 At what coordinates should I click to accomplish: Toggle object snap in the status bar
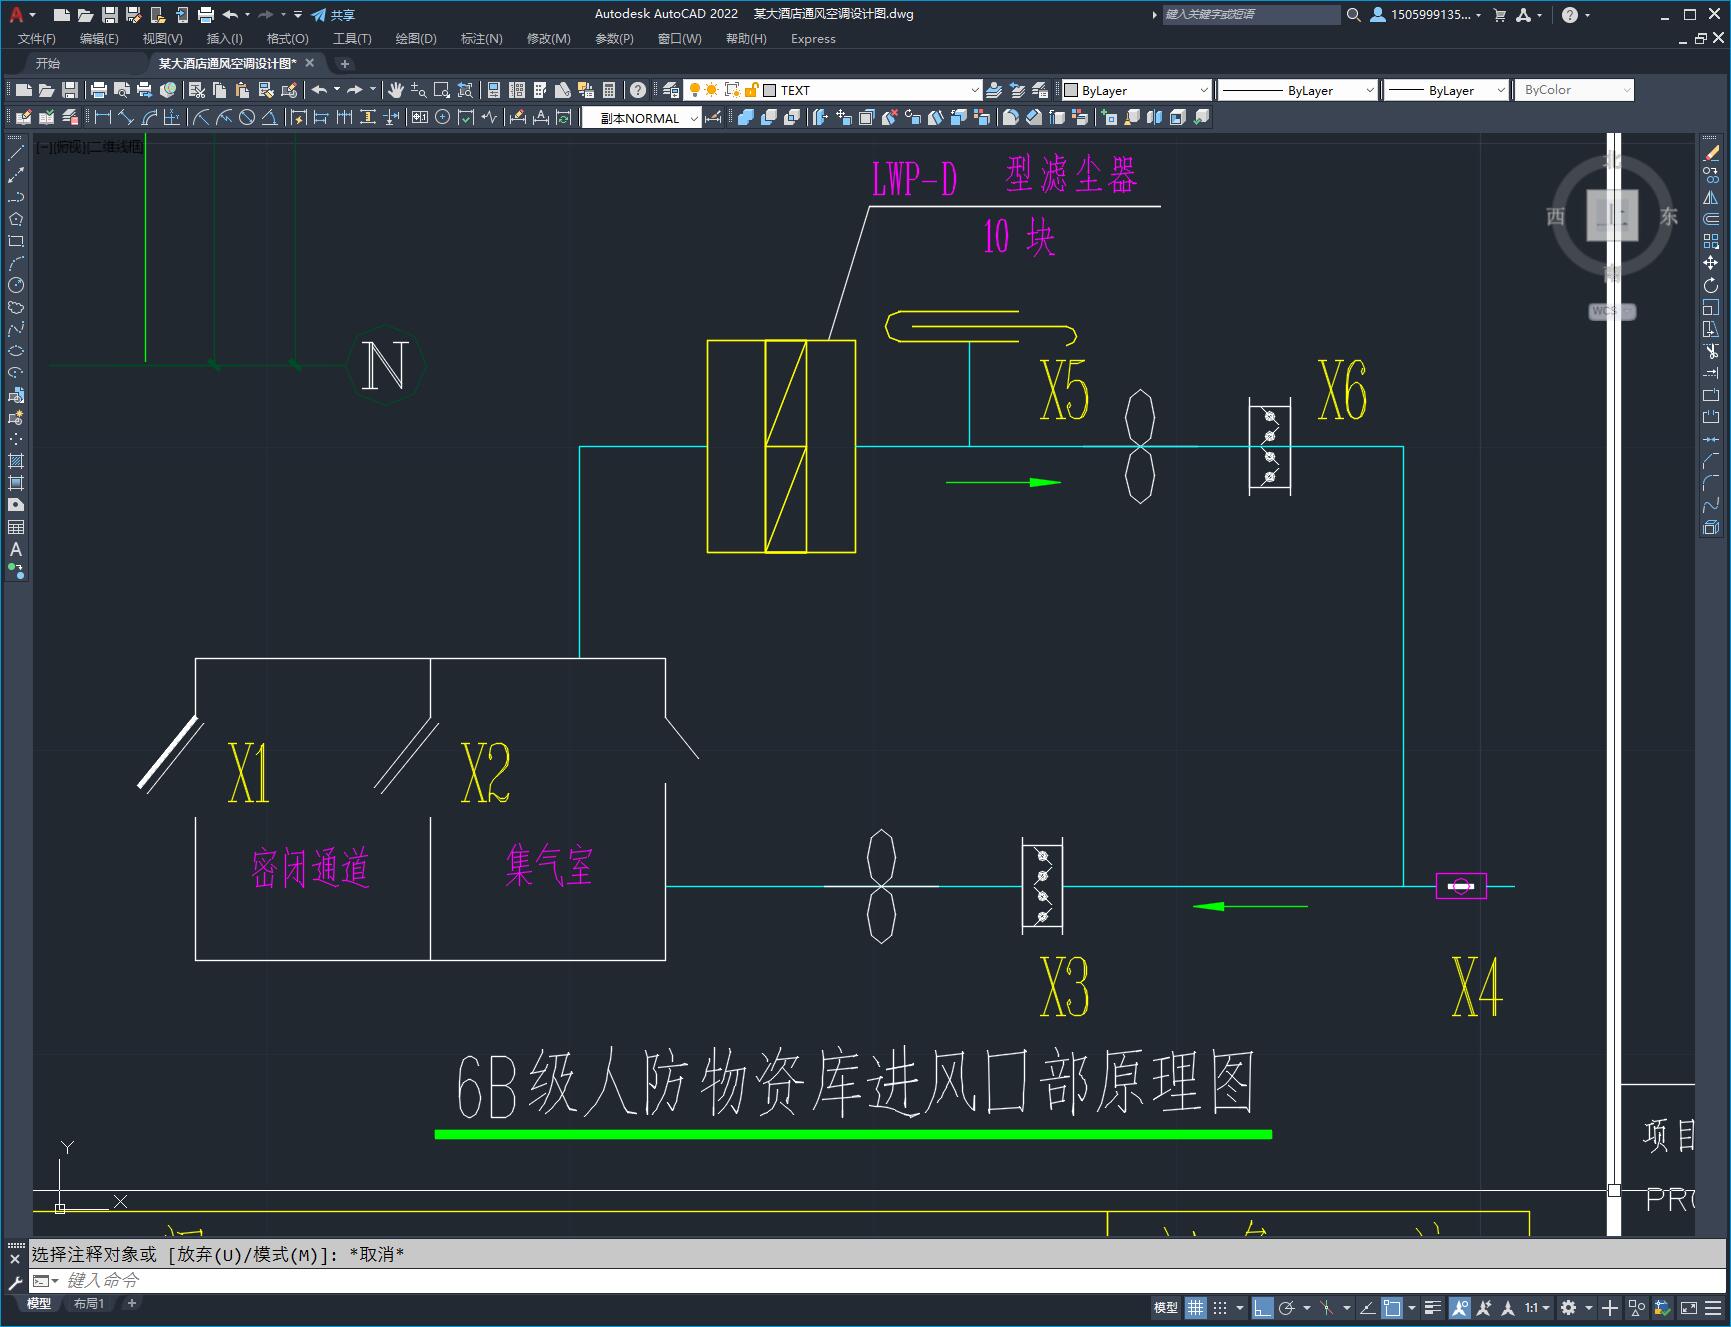tap(1392, 1307)
